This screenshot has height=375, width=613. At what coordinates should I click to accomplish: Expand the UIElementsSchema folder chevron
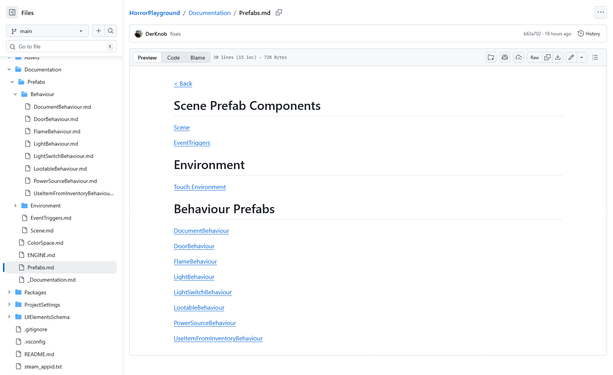pyautogui.click(x=9, y=317)
